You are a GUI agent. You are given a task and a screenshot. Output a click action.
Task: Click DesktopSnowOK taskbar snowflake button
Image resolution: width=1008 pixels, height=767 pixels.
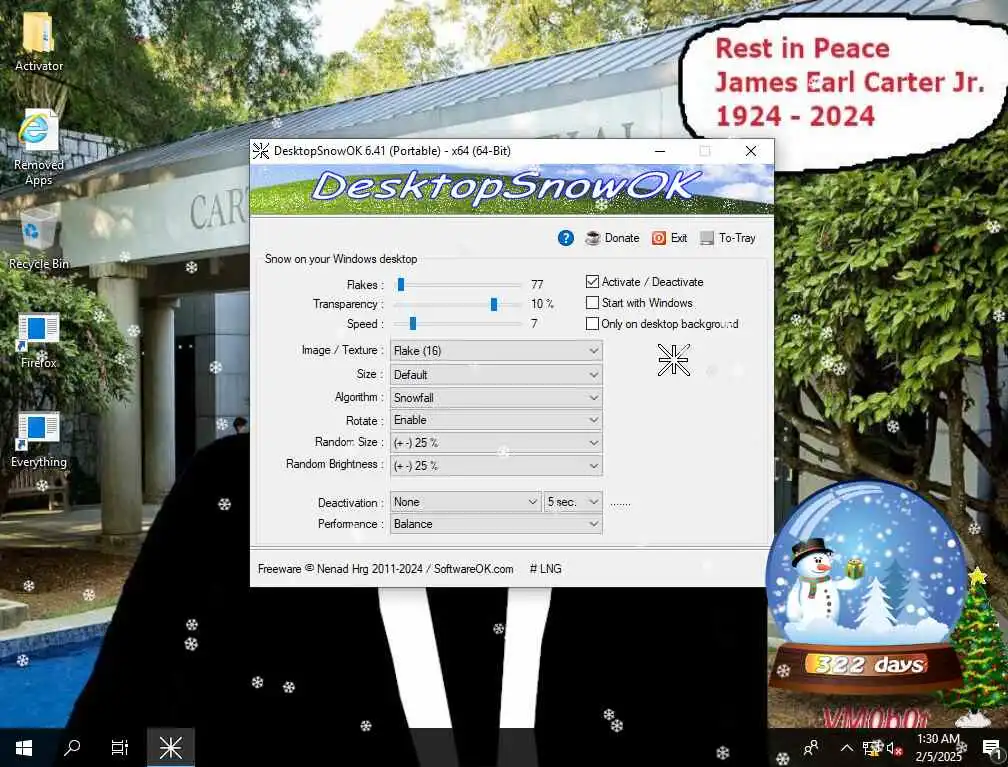tap(170, 748)
